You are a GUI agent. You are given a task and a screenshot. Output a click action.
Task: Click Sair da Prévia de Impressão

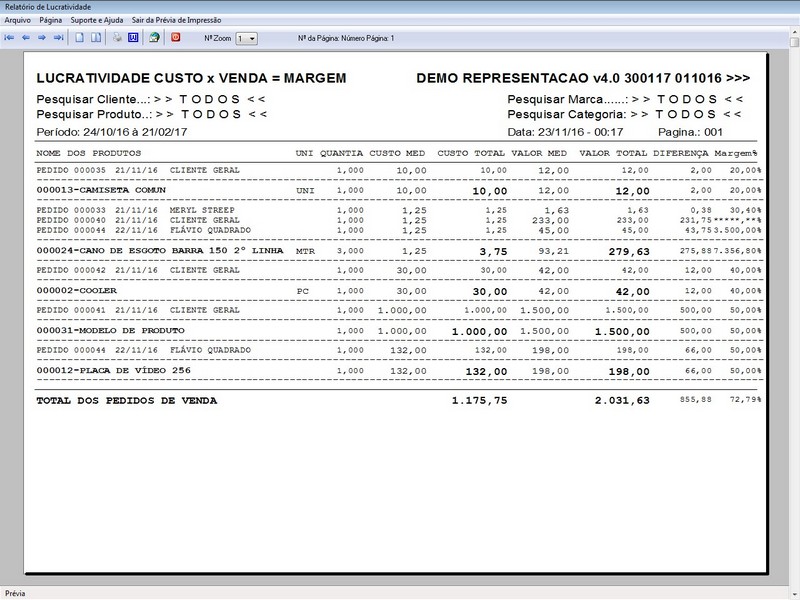coord(177,20)
